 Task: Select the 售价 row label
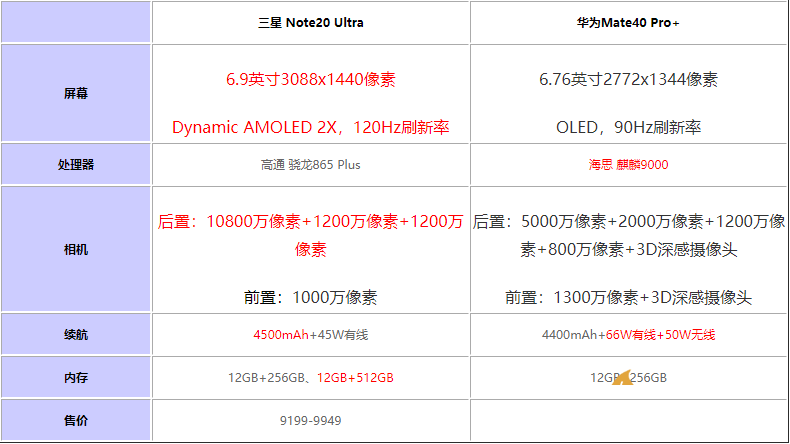click(76, 420)
